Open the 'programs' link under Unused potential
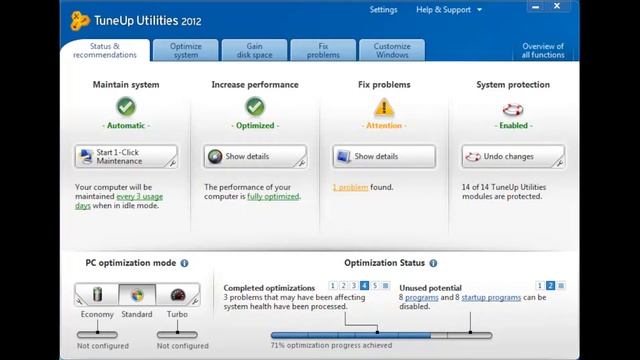Image resolution: width=640 pixels, height=360 pixels. tap(422, 298)
